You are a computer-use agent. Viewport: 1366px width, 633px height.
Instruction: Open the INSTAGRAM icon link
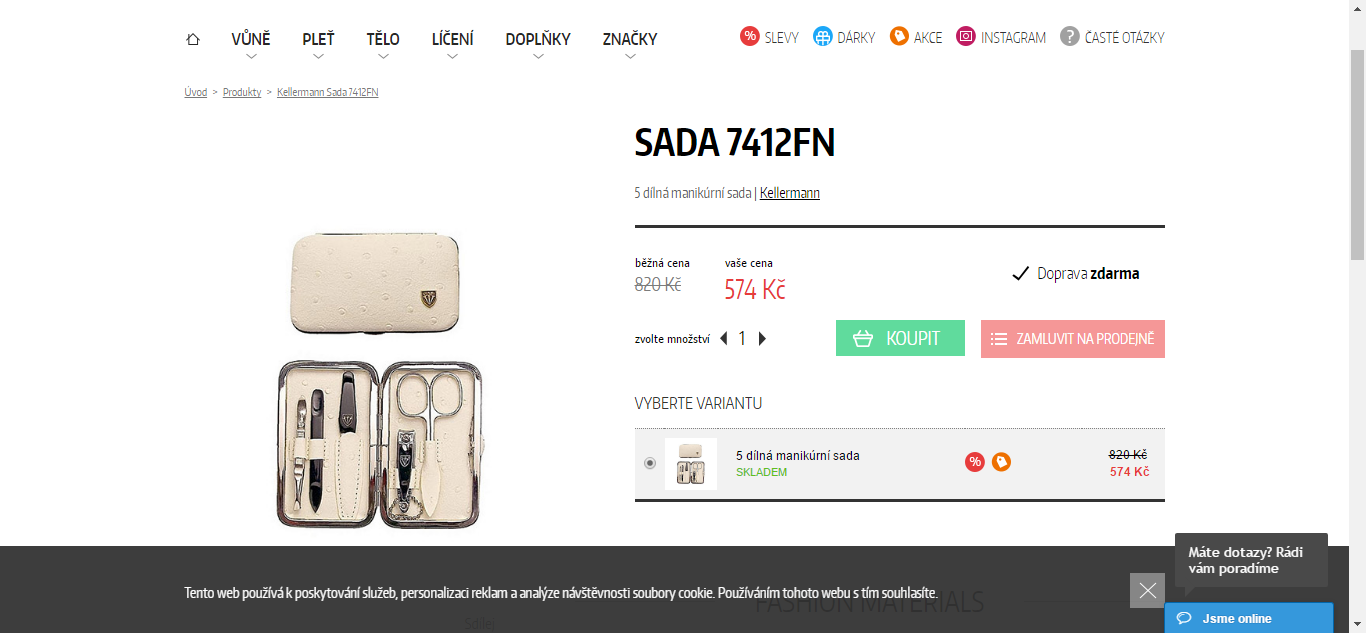pos(966,37)
